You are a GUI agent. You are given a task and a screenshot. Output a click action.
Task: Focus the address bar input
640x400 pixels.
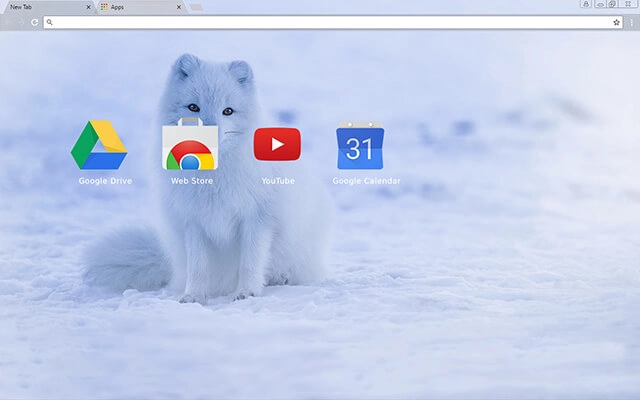point(333,22)
